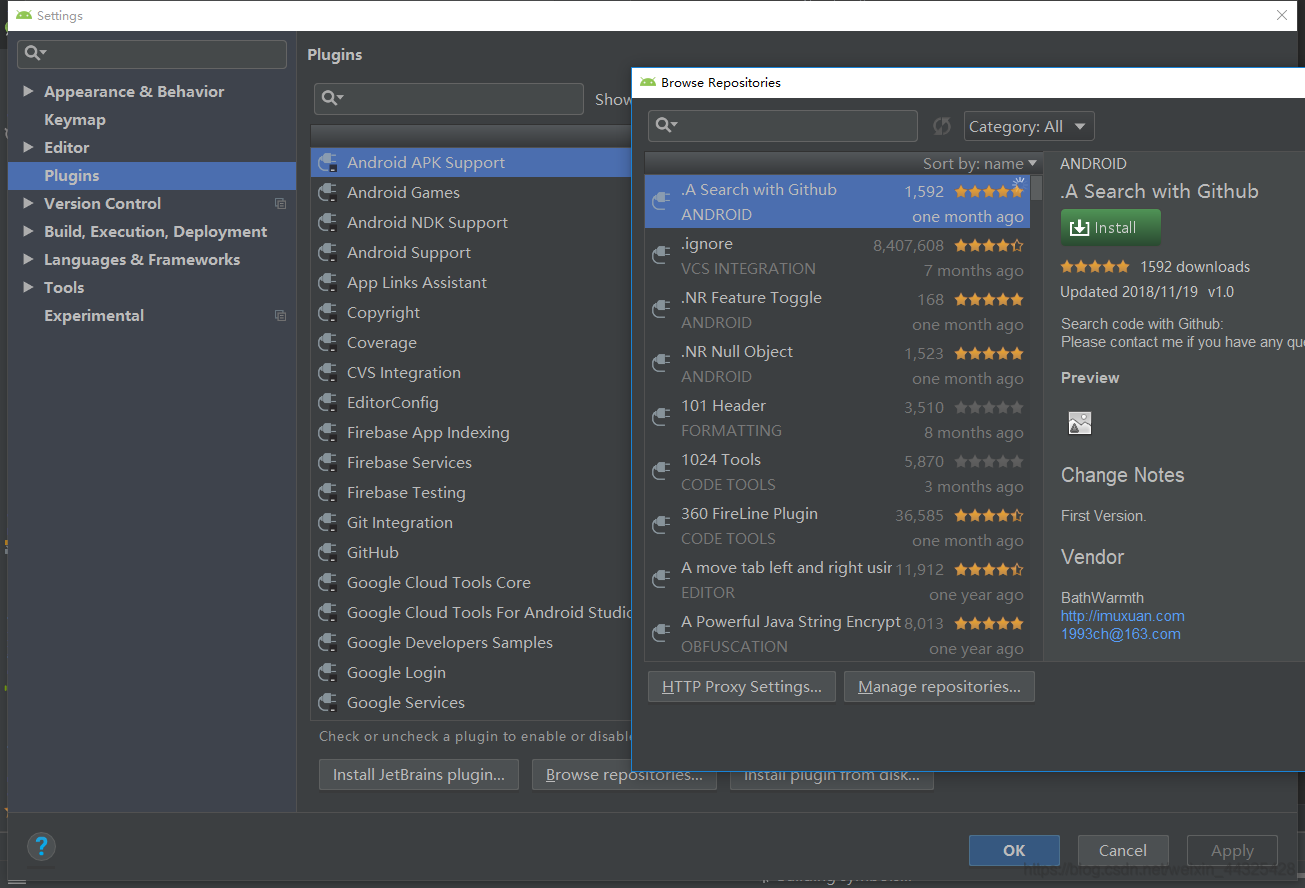Click the plugin icon beside Git Integration

(327, 522)
